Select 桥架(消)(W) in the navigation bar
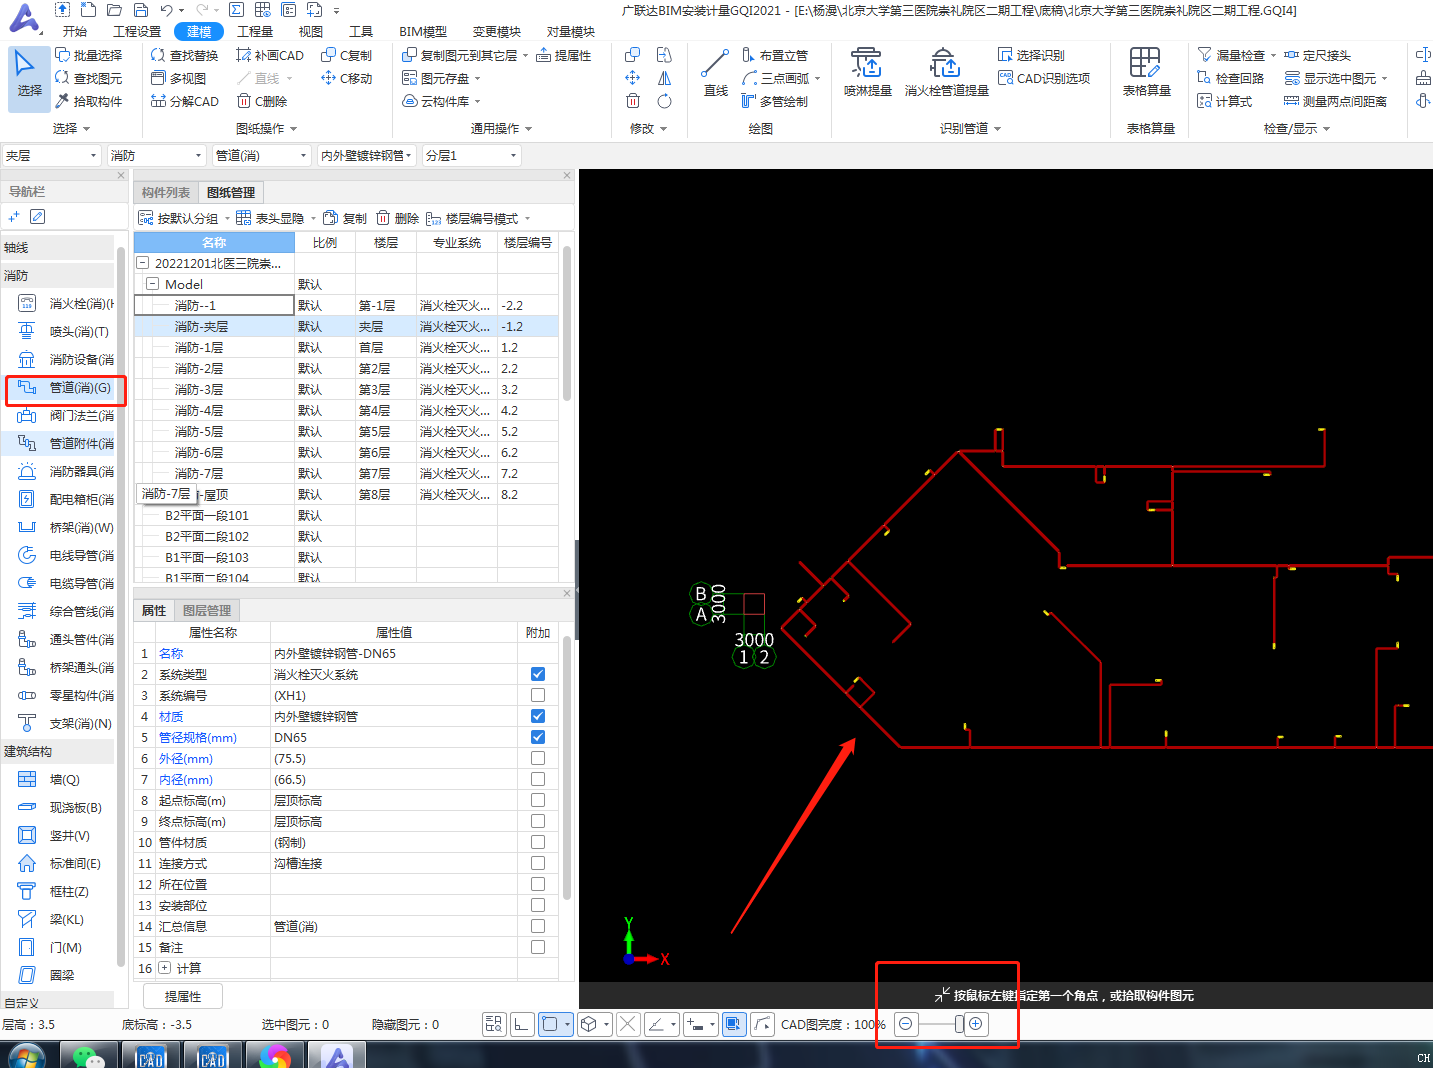The width and height of the screenshot is (1433, 1068). [x=65, y=527]
